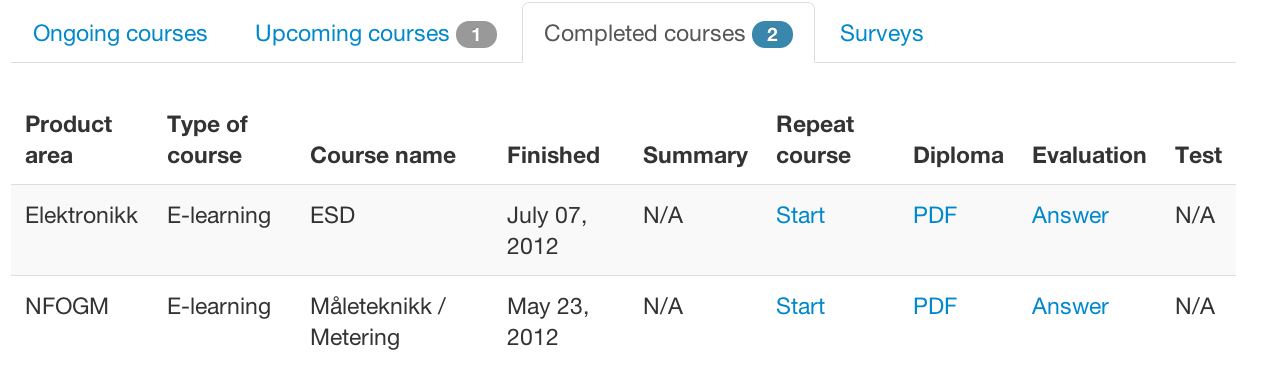Click the Product area column header
The width and height of the screenshot is (1271, 368).
click(x=69, y=140)
